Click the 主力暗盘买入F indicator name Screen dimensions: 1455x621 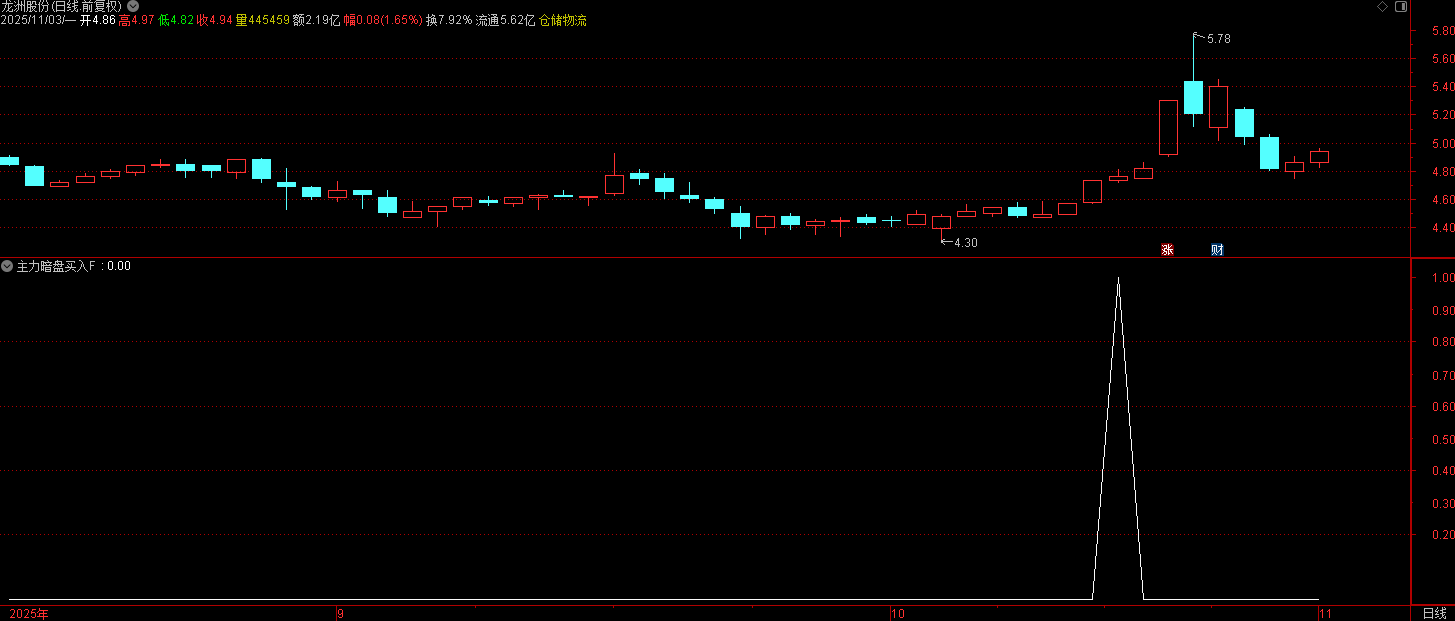[56, 266]
